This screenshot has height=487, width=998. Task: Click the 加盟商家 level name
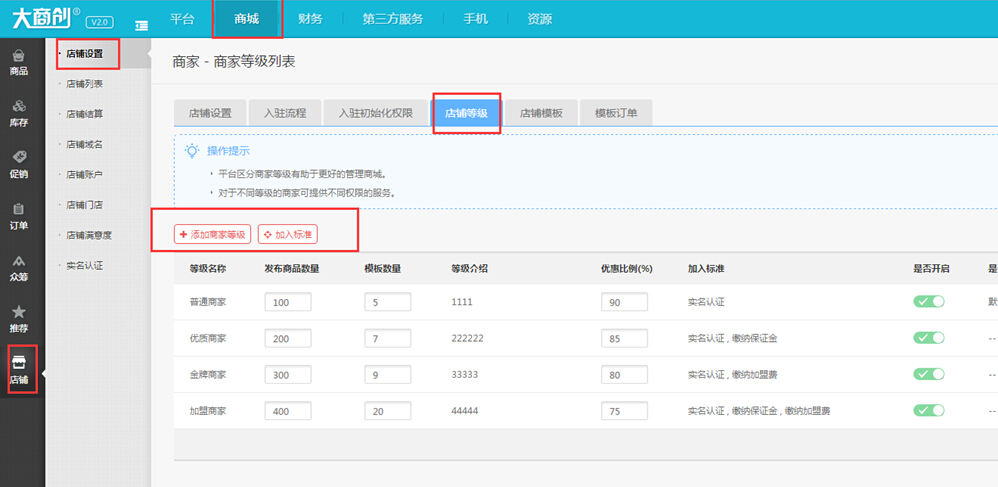(207, 411)
